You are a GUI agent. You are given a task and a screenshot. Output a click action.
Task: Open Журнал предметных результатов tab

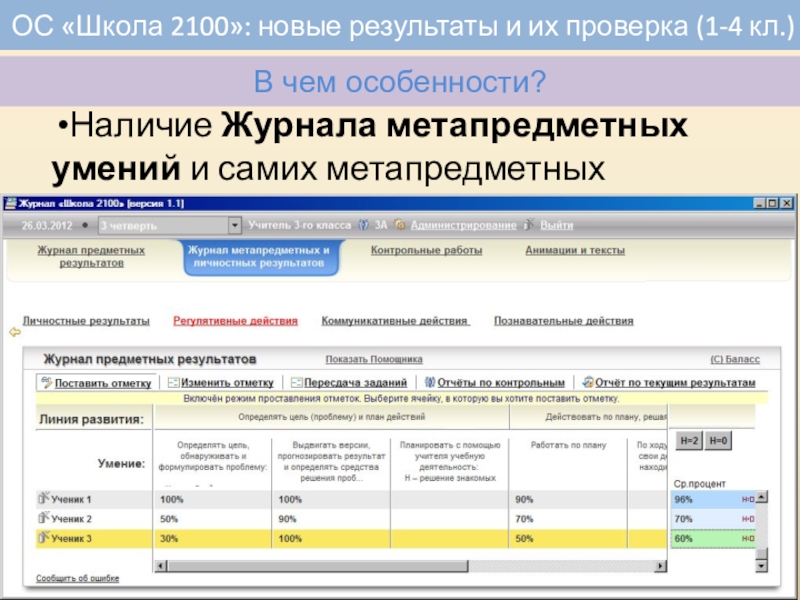pos(91,257)
